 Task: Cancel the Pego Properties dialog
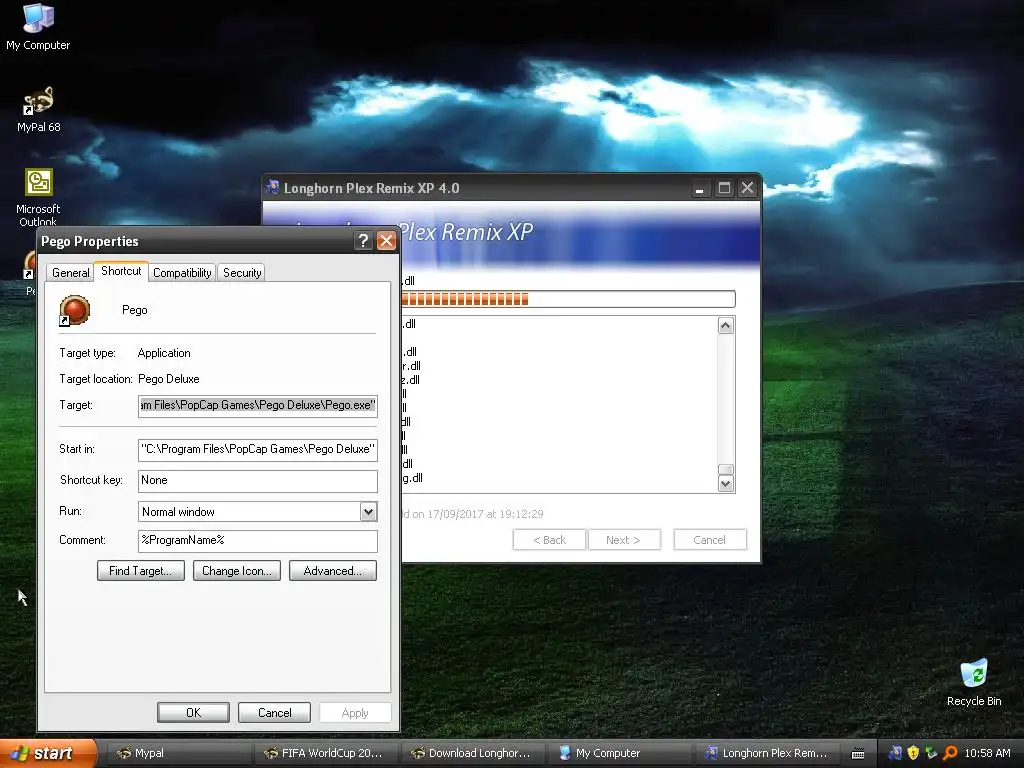pyautogui.click(x=274, y=712)
